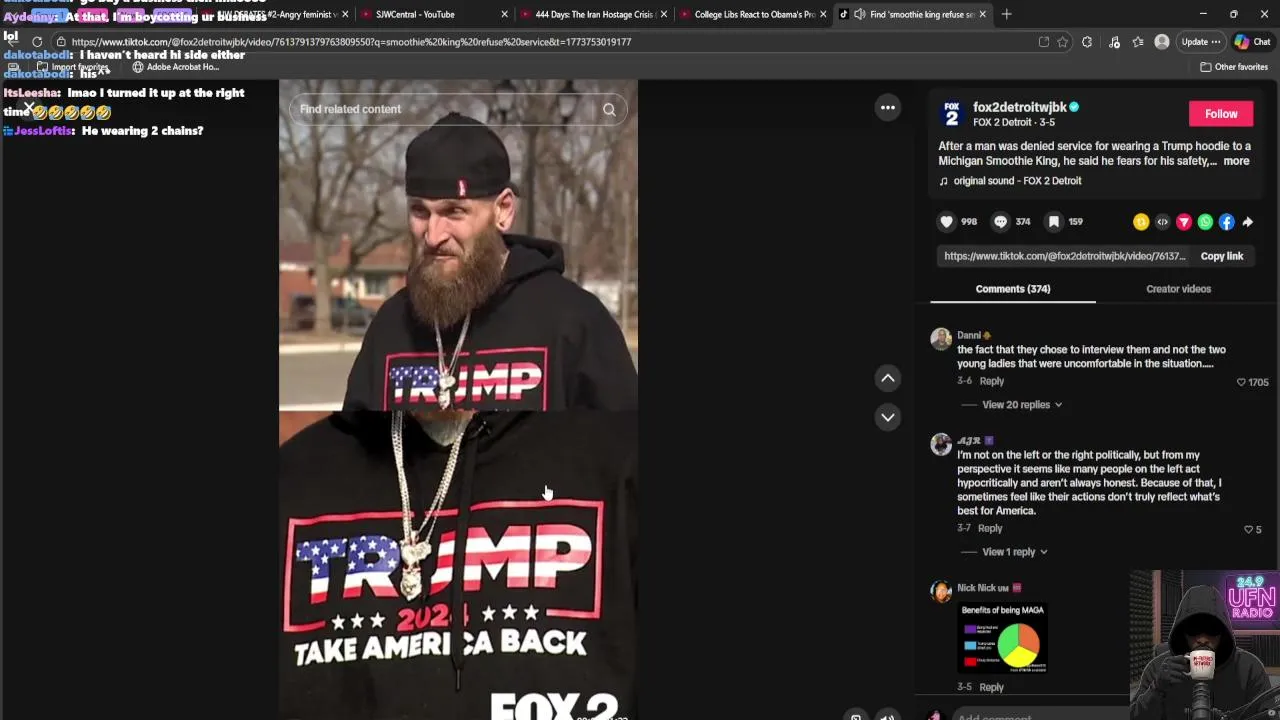The height and width of the screenshot is (720, 1280).
Task: Share the video to Facebook
Action: click(x=1226, y=222)
